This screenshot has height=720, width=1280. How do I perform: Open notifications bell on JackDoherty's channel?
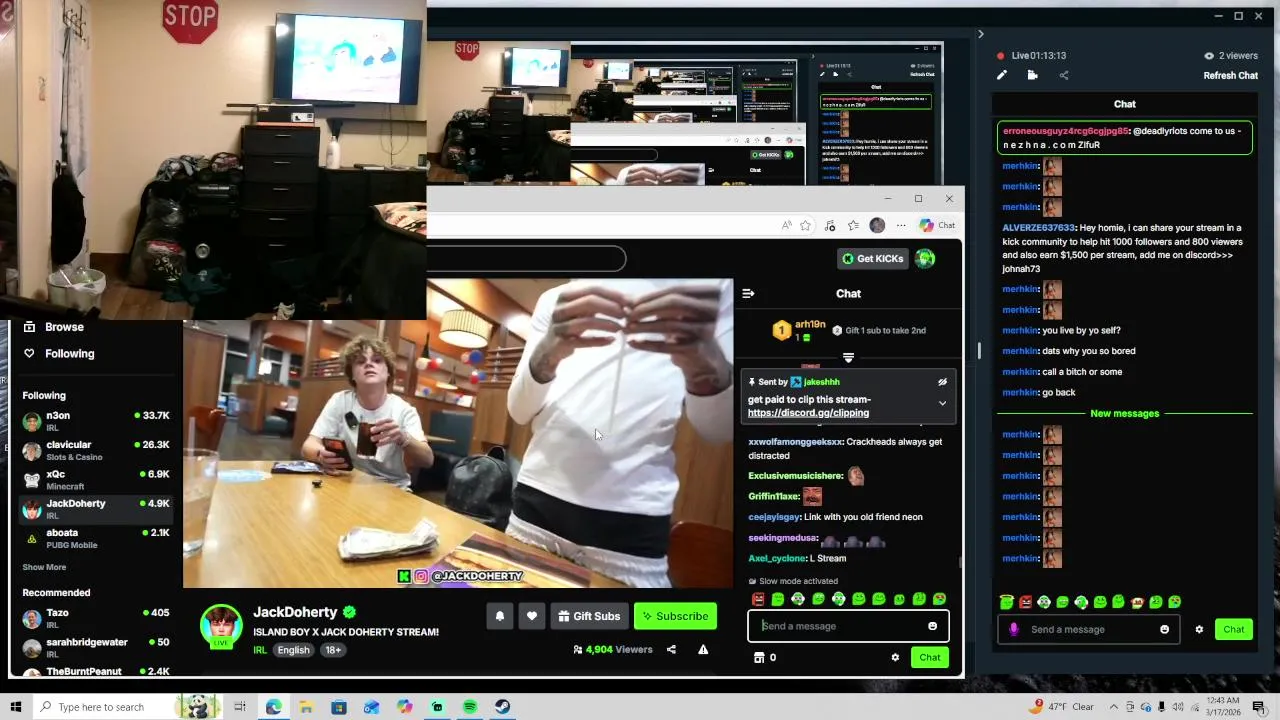(500, 616)
